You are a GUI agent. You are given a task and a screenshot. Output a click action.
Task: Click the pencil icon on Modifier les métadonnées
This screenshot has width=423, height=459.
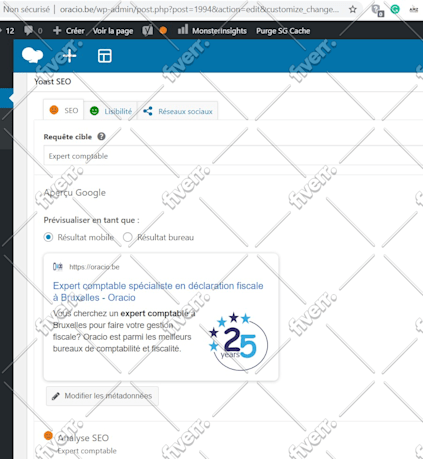[56, 396]
